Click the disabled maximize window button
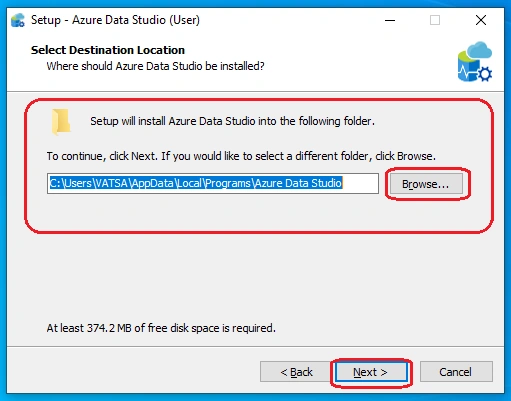Viewport: 511px width, 401px height. coord(435,20)
